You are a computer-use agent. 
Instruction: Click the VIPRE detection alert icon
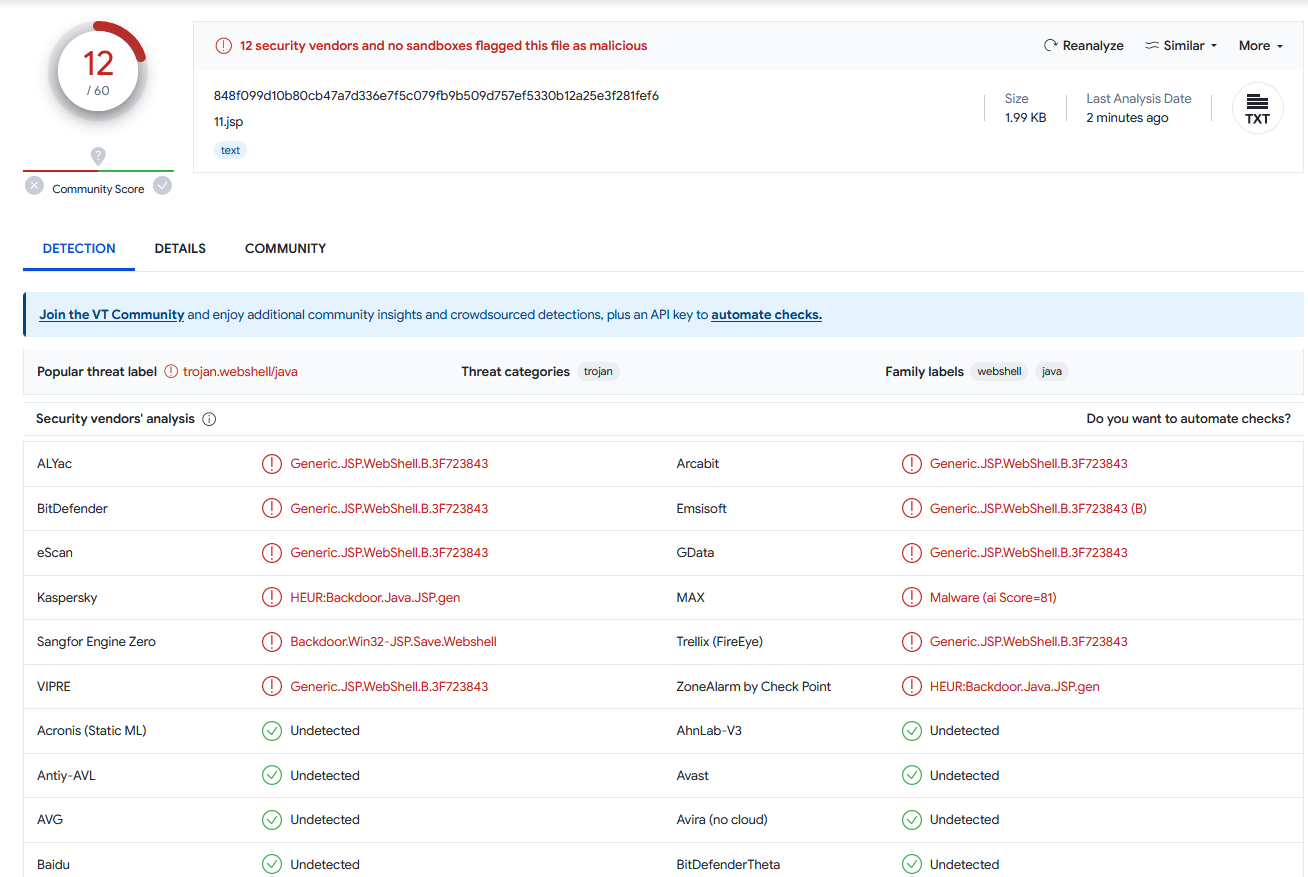pos(271,686)
